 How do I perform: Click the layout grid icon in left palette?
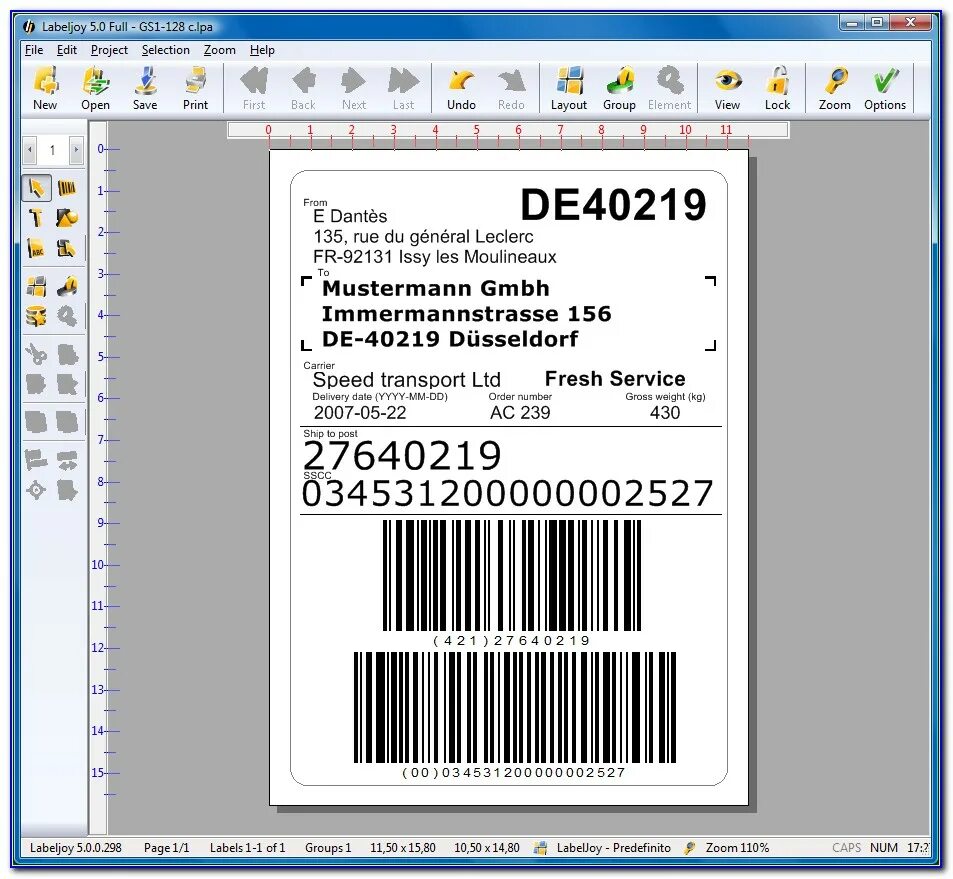[x=36, y=286]
